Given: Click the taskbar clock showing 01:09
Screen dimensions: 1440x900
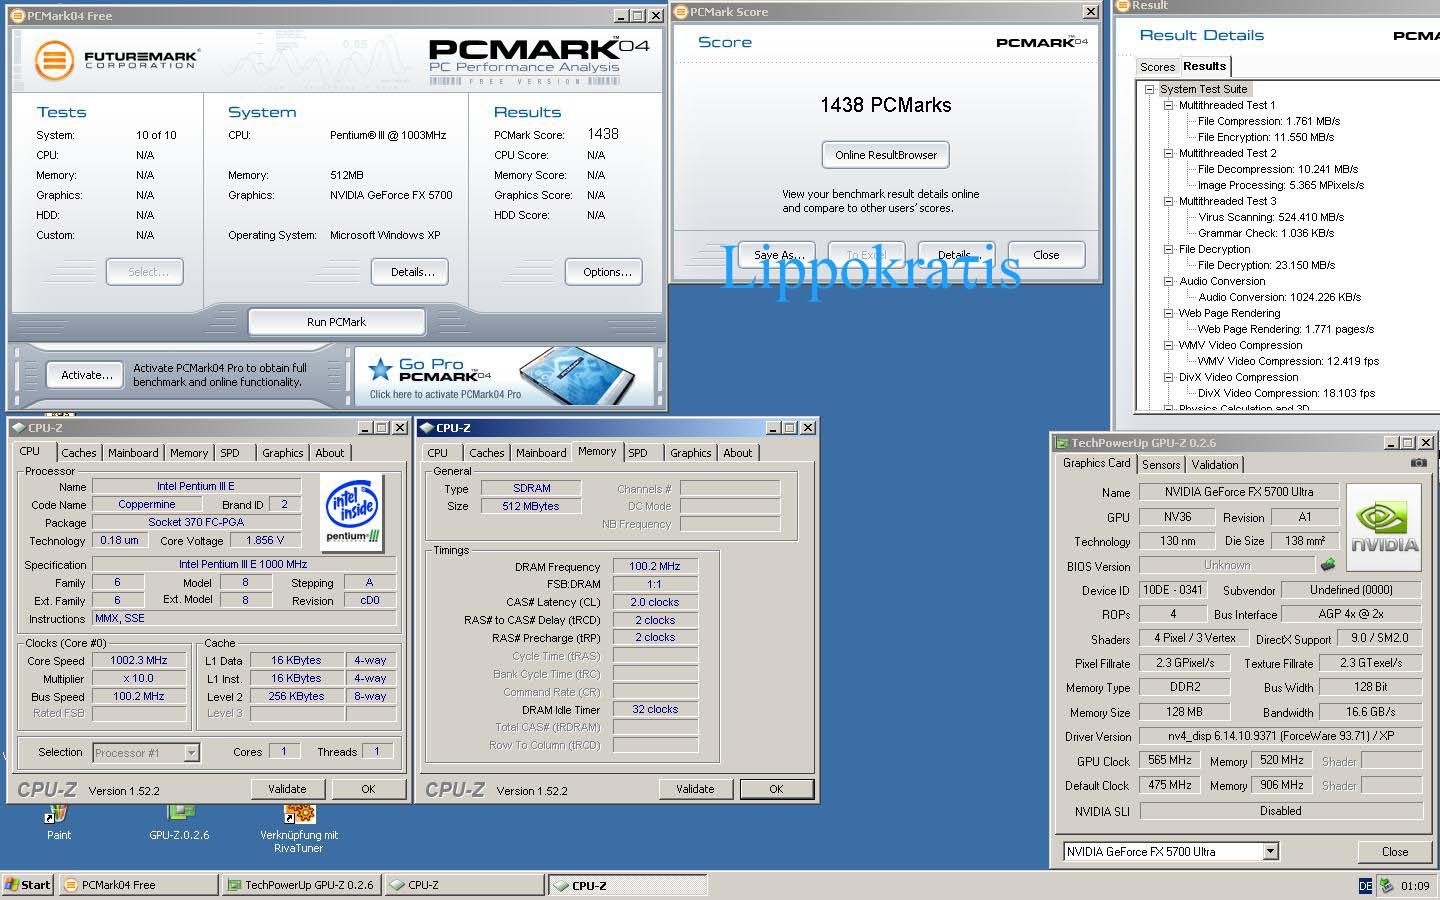Looking at the screenshot, I should 1415,885.
